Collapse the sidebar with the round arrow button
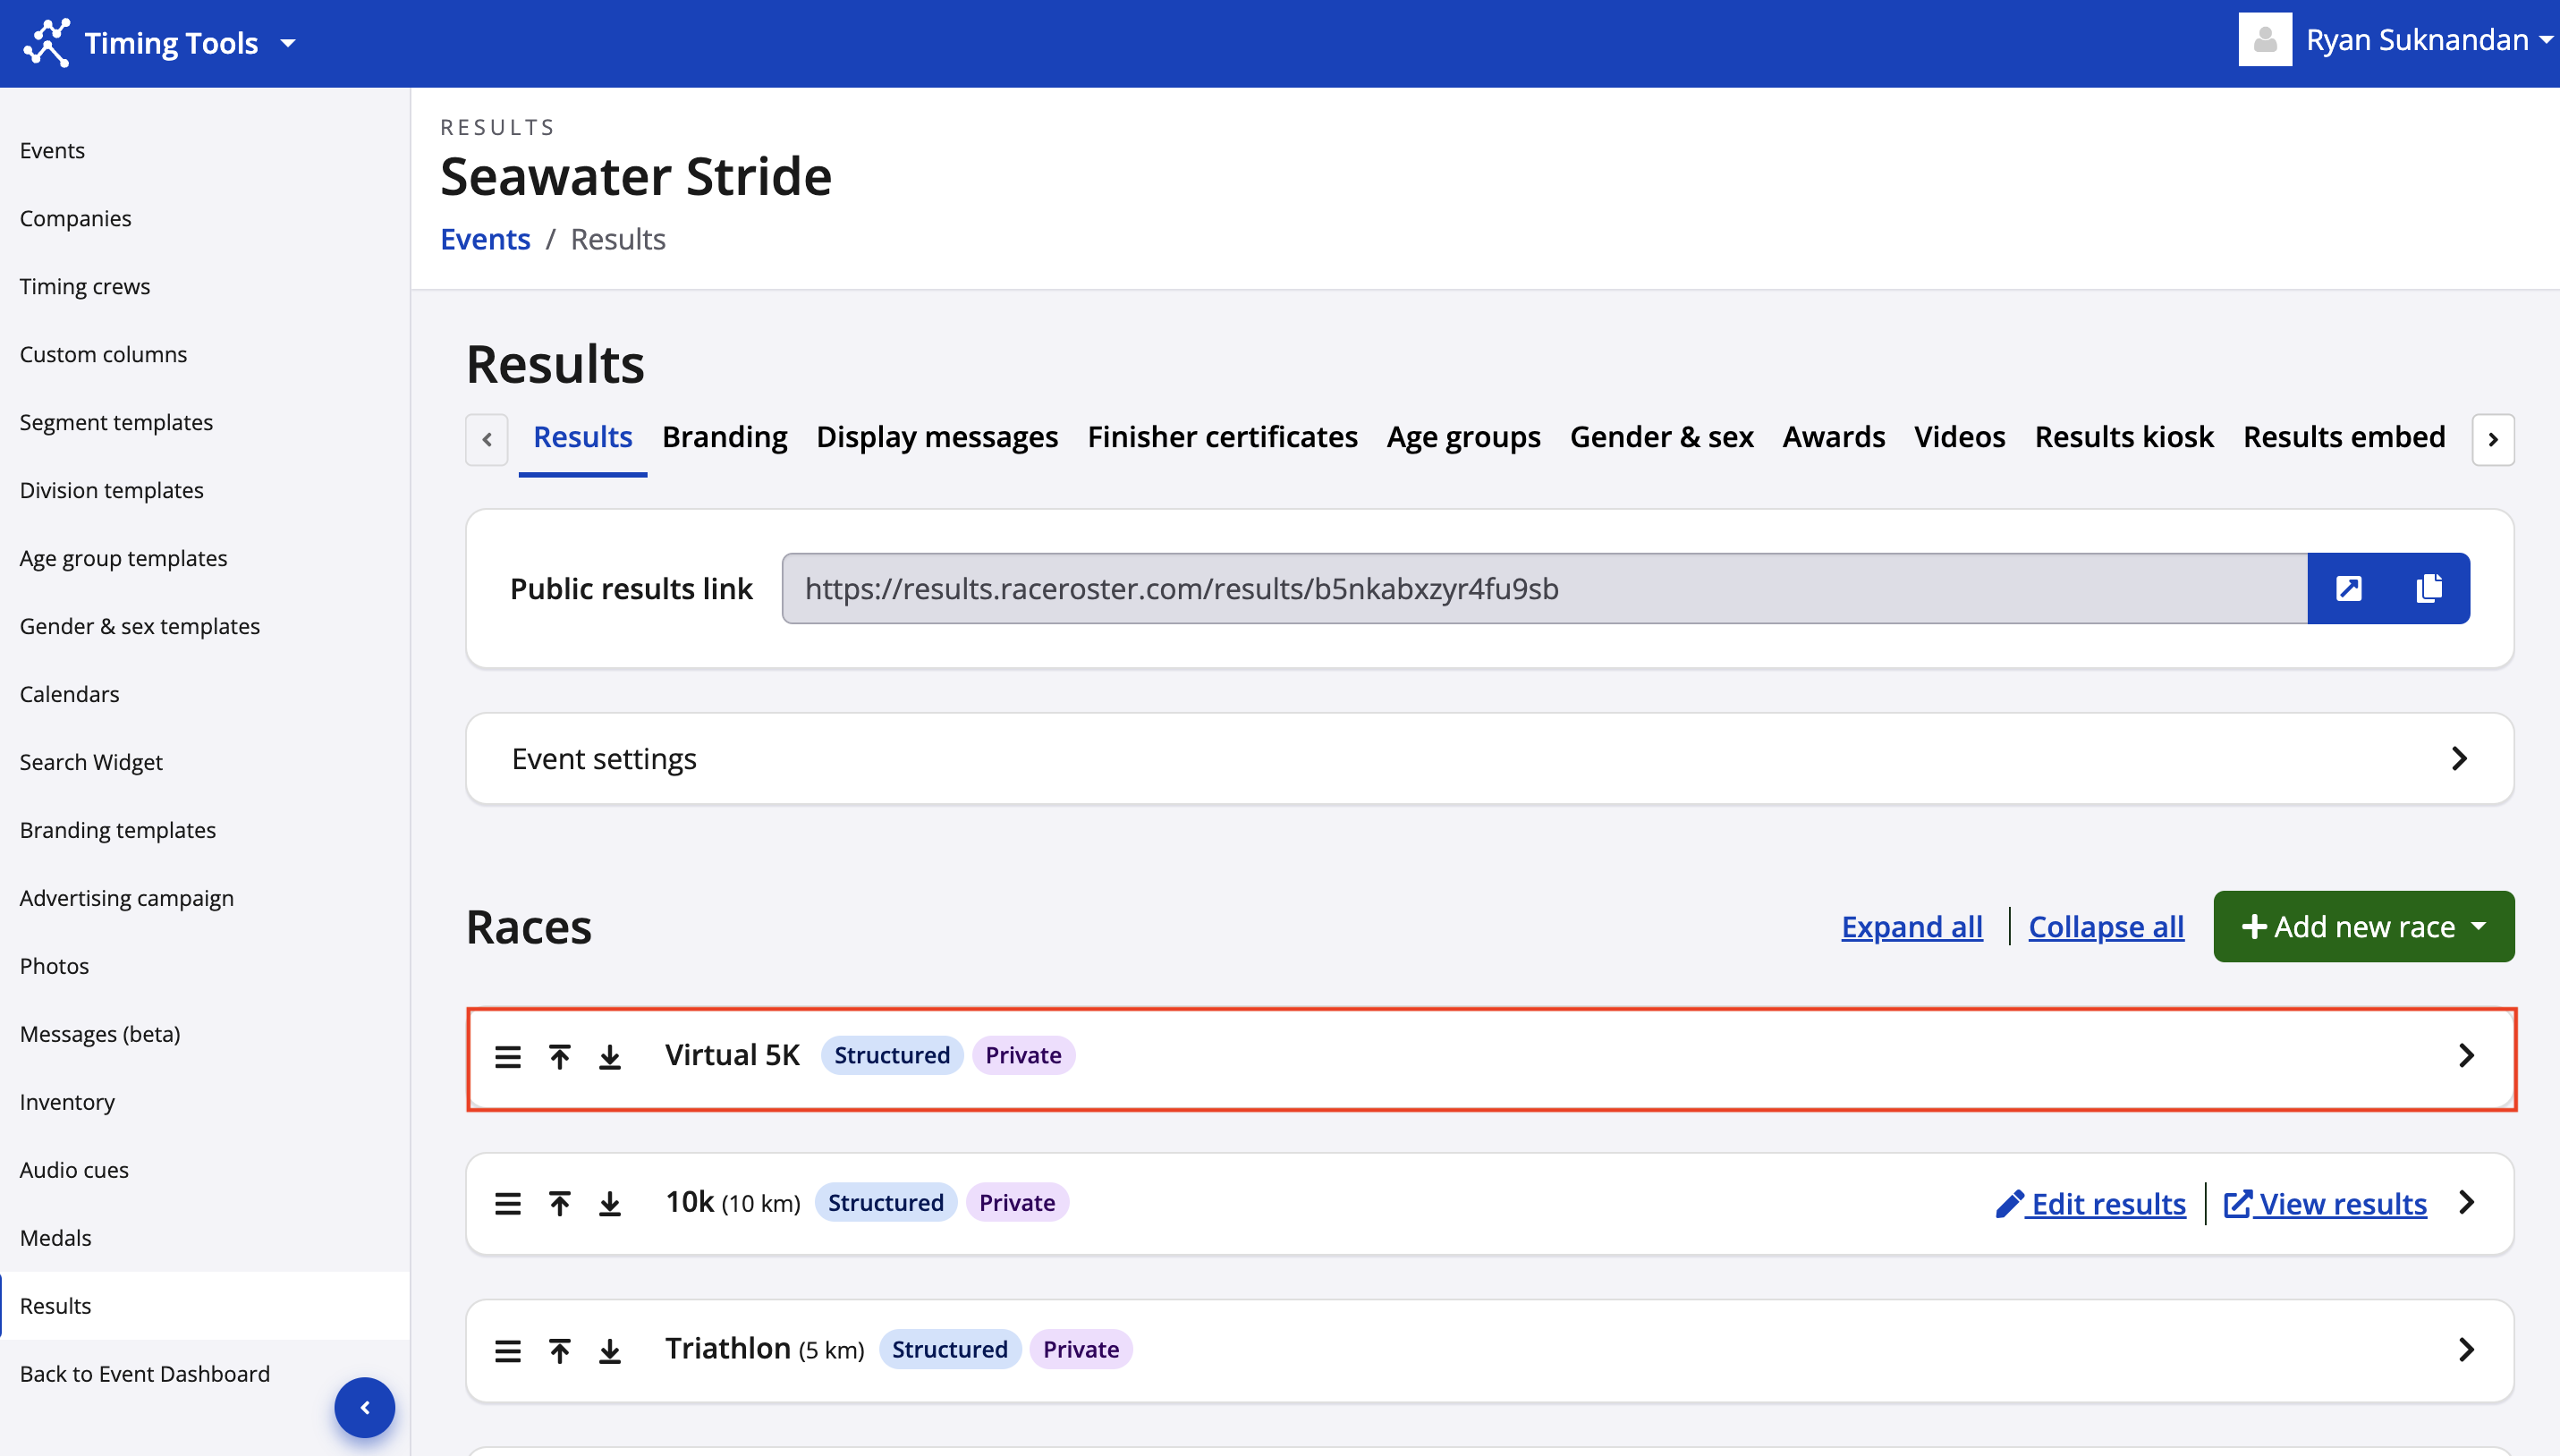 click(x=364, y=1407)
